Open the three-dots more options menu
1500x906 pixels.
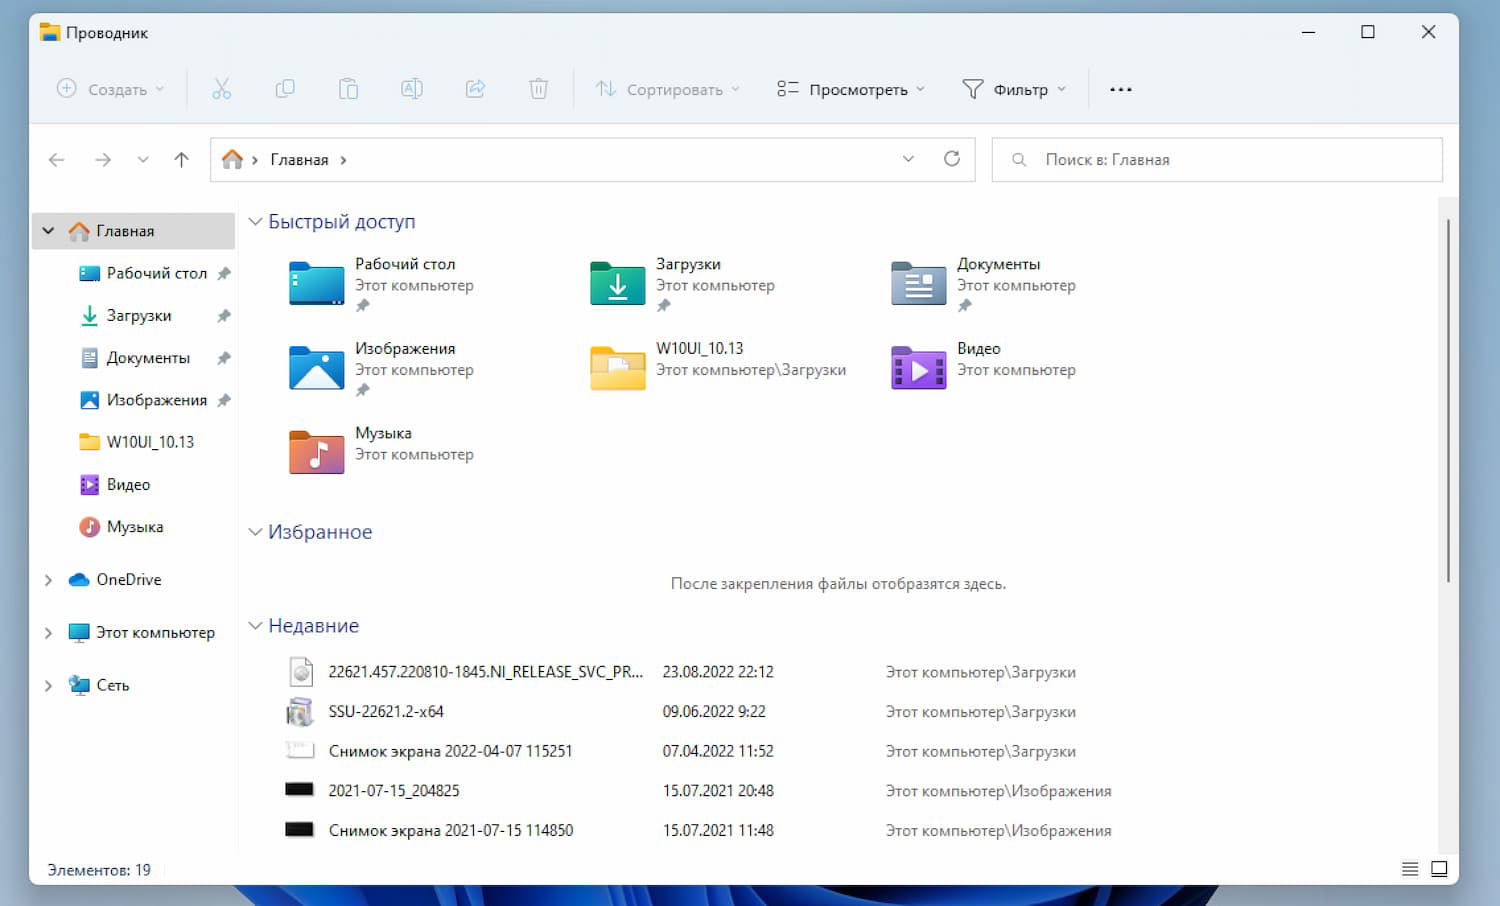tap(1121, 89)
